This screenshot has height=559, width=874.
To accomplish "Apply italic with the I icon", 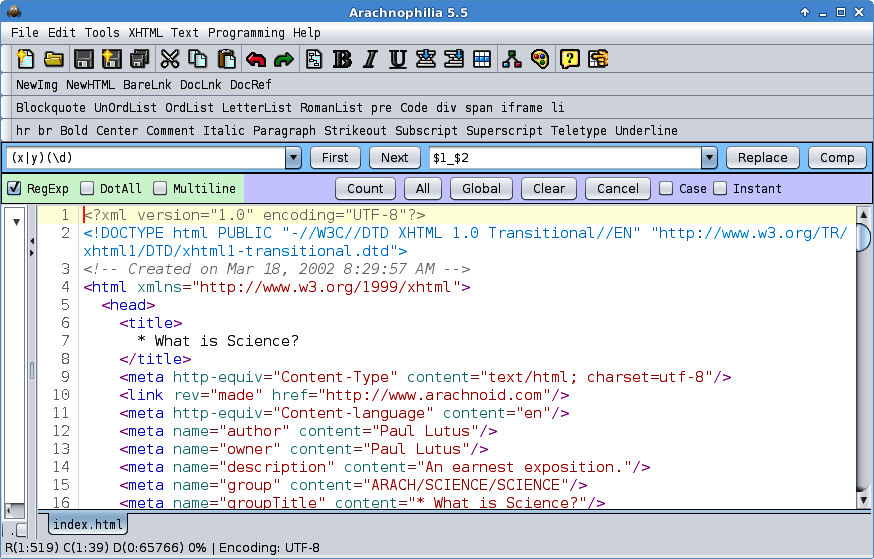I will point(370,59).
